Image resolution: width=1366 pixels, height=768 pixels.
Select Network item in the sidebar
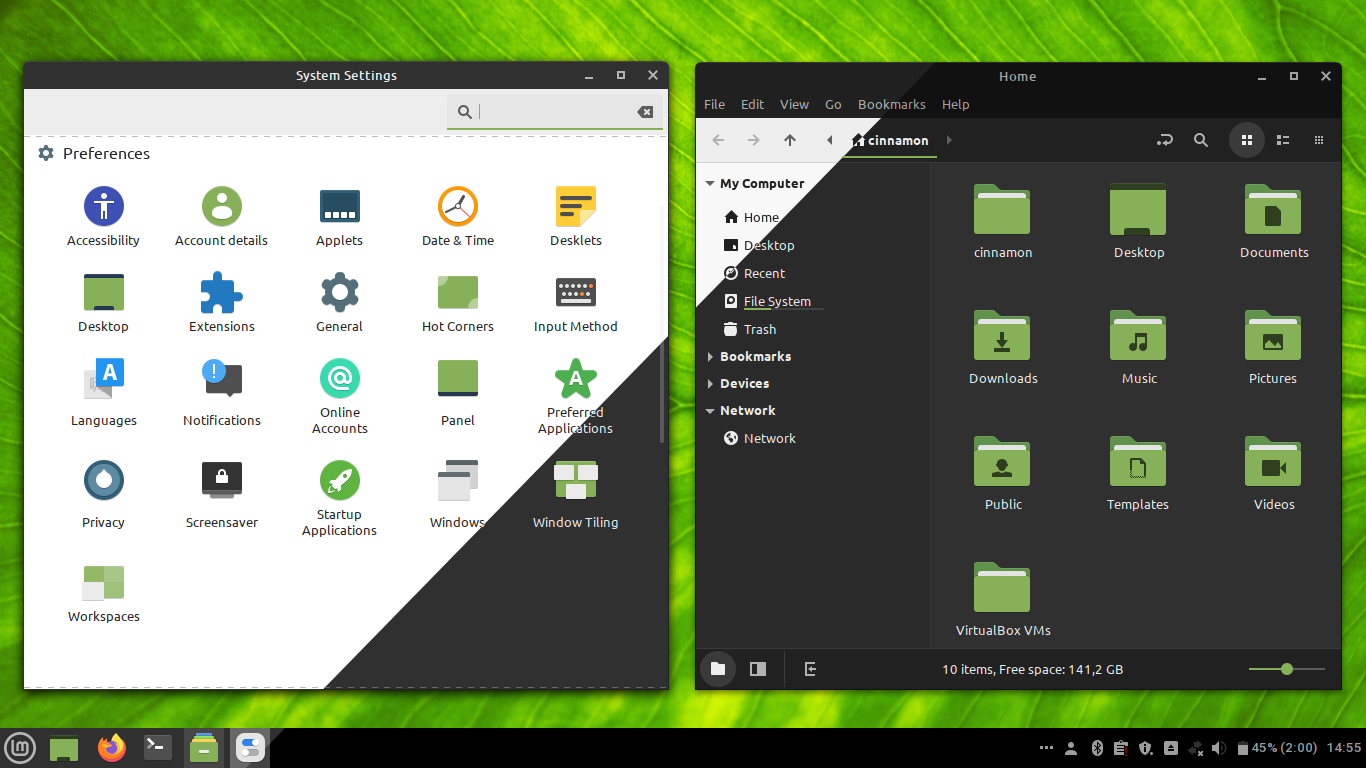pos(760,438)
